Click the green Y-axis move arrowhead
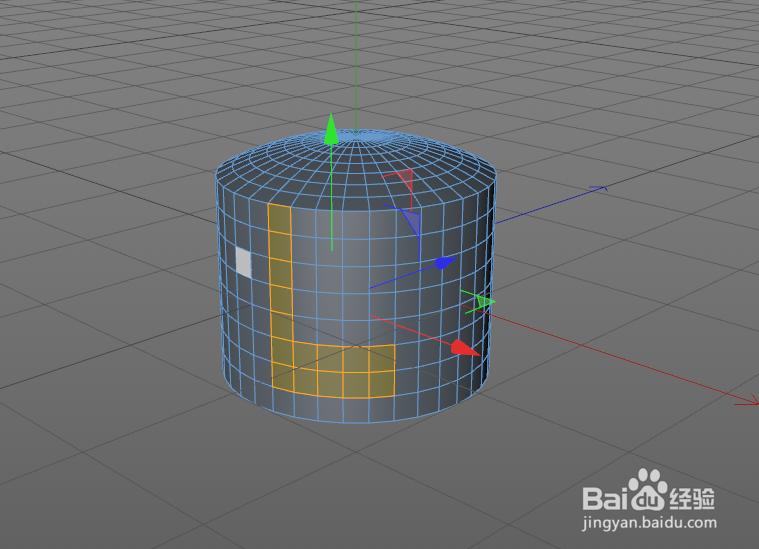759x549 pixels. tap(331, 129)
